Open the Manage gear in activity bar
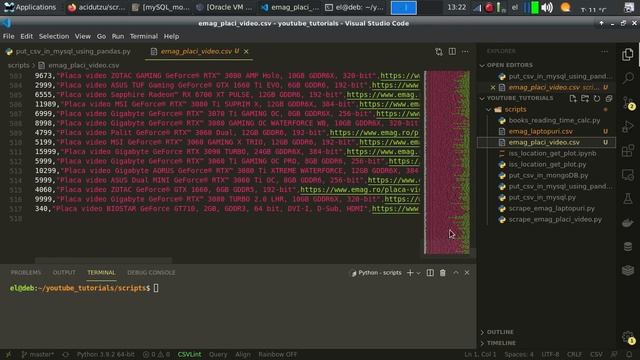 point(628,337)
